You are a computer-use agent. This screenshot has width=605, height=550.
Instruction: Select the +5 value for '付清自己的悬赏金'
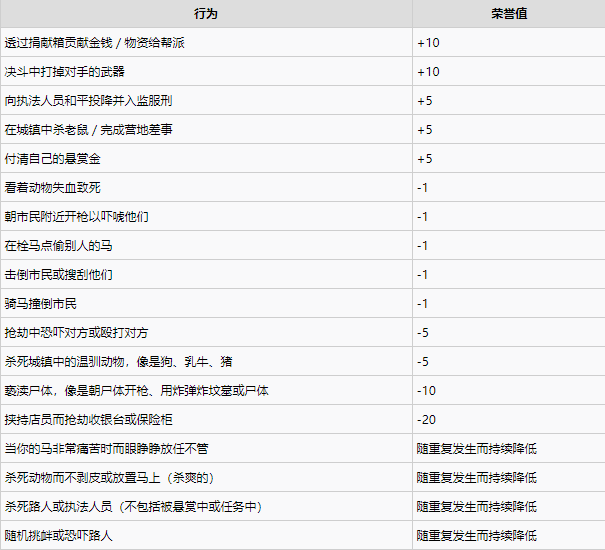pyautogui.click(x=425, y=159)
